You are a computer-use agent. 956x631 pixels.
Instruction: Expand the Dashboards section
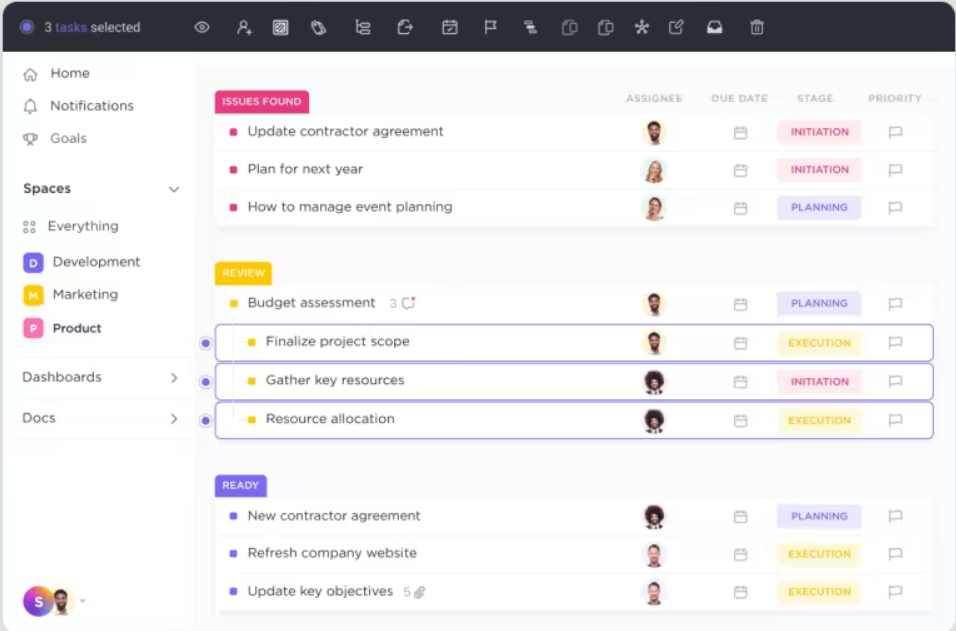coord(176,377)
